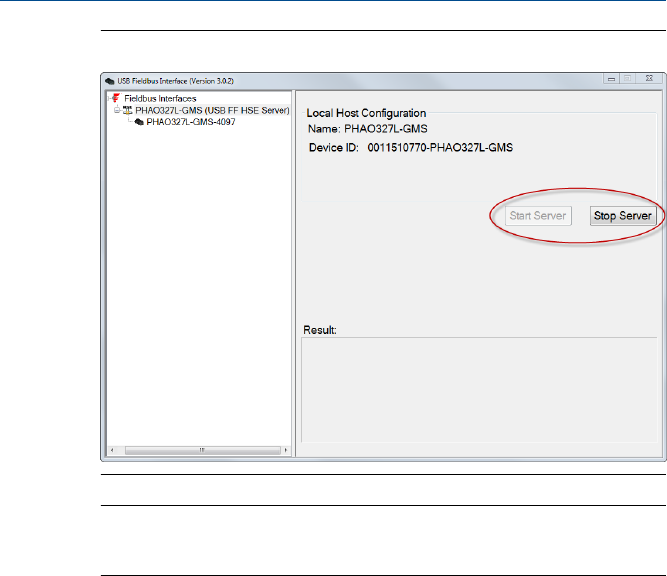This screenshot has height=576, width=667.
Task: Select PHAO327L-GMS (USB FF HSE Server) node
Action: (212, 110)
